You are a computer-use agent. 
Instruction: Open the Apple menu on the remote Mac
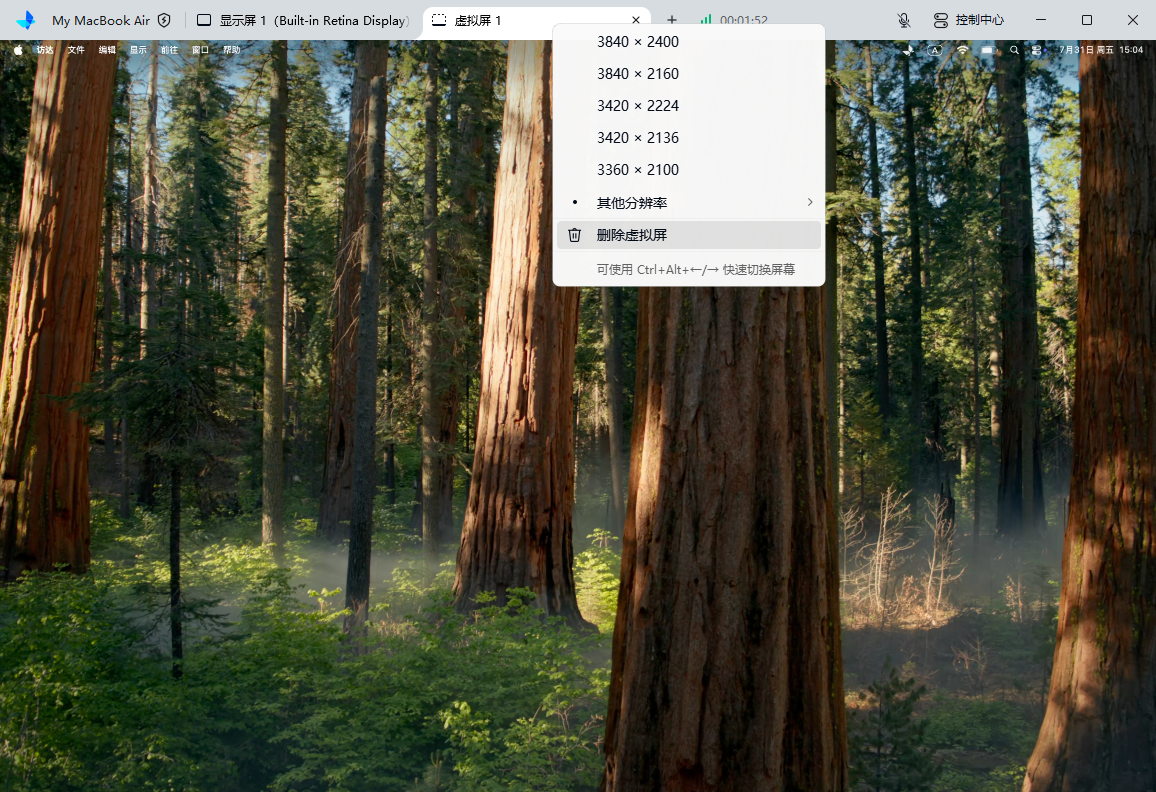click(18, 50)
